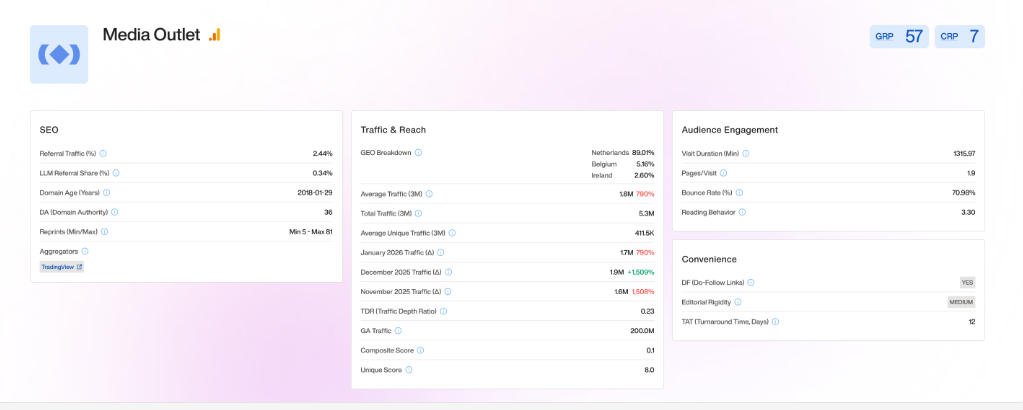1023x410 pixels.
Task: Click the info icon next to LLM Referral Share
Action: point(115,173)
